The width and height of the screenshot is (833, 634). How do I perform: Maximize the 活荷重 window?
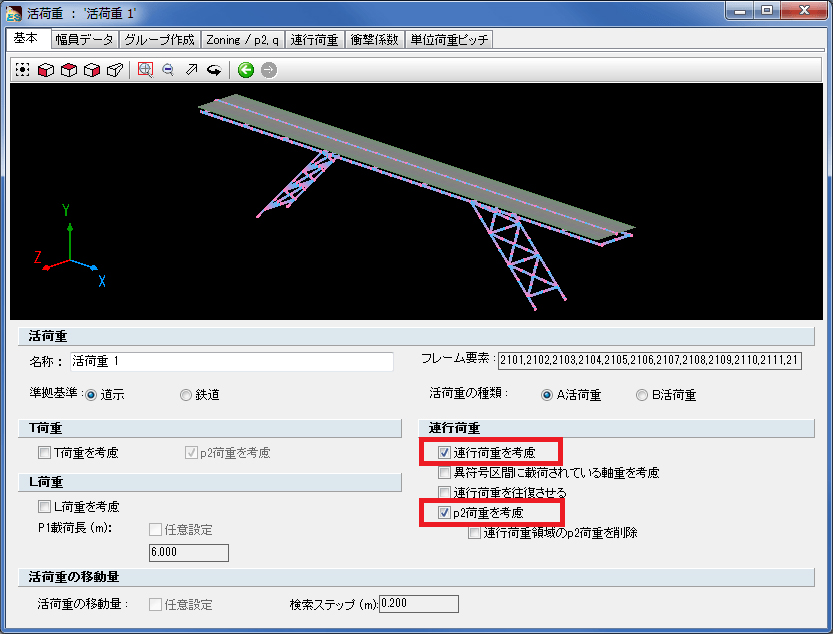(767, 10)
